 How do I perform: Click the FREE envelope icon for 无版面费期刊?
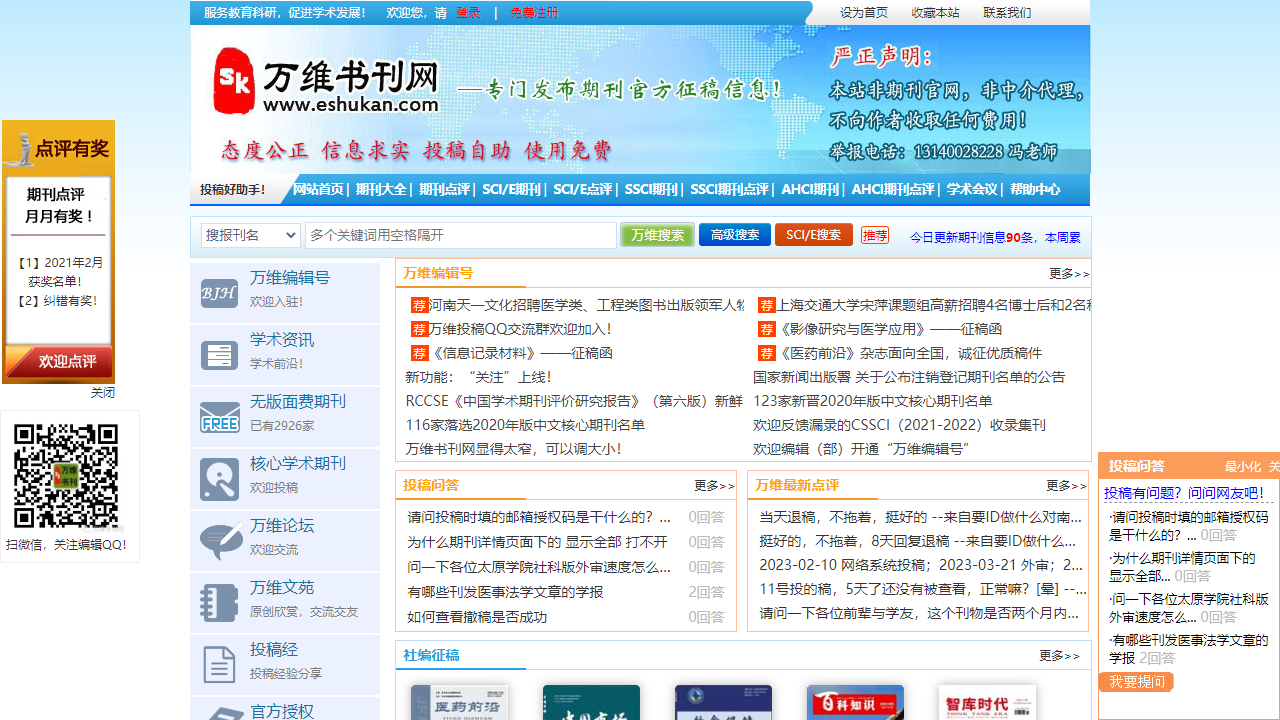(x=219, y=417)
